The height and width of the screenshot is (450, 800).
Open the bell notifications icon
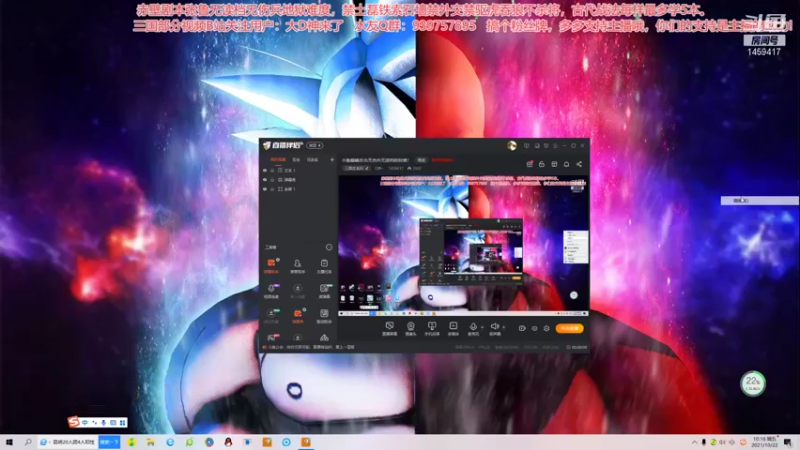(x=566, y=164)
